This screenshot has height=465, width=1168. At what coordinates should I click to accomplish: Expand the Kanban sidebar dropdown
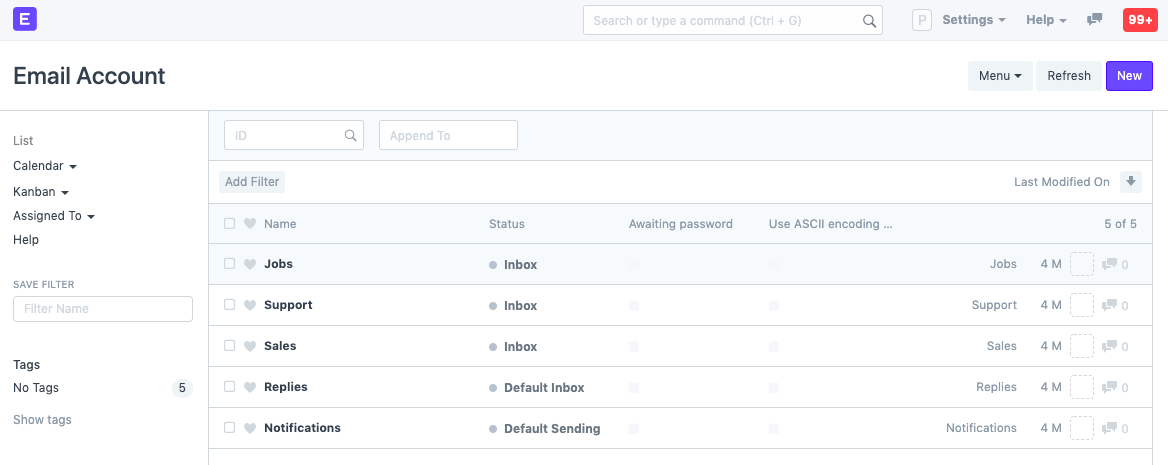tap(41, 191)
